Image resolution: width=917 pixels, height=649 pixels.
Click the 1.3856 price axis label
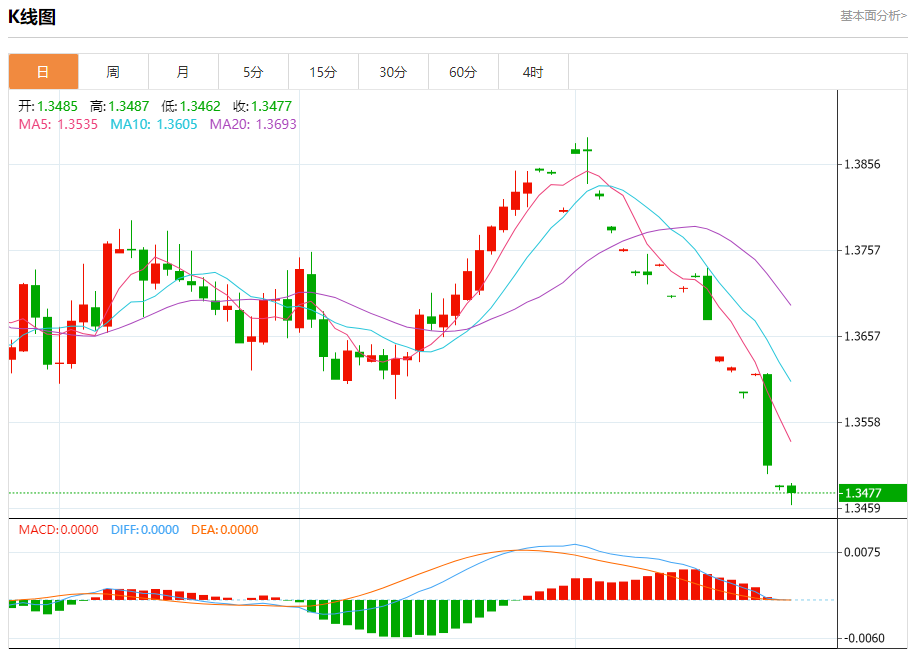click(862, 164)
